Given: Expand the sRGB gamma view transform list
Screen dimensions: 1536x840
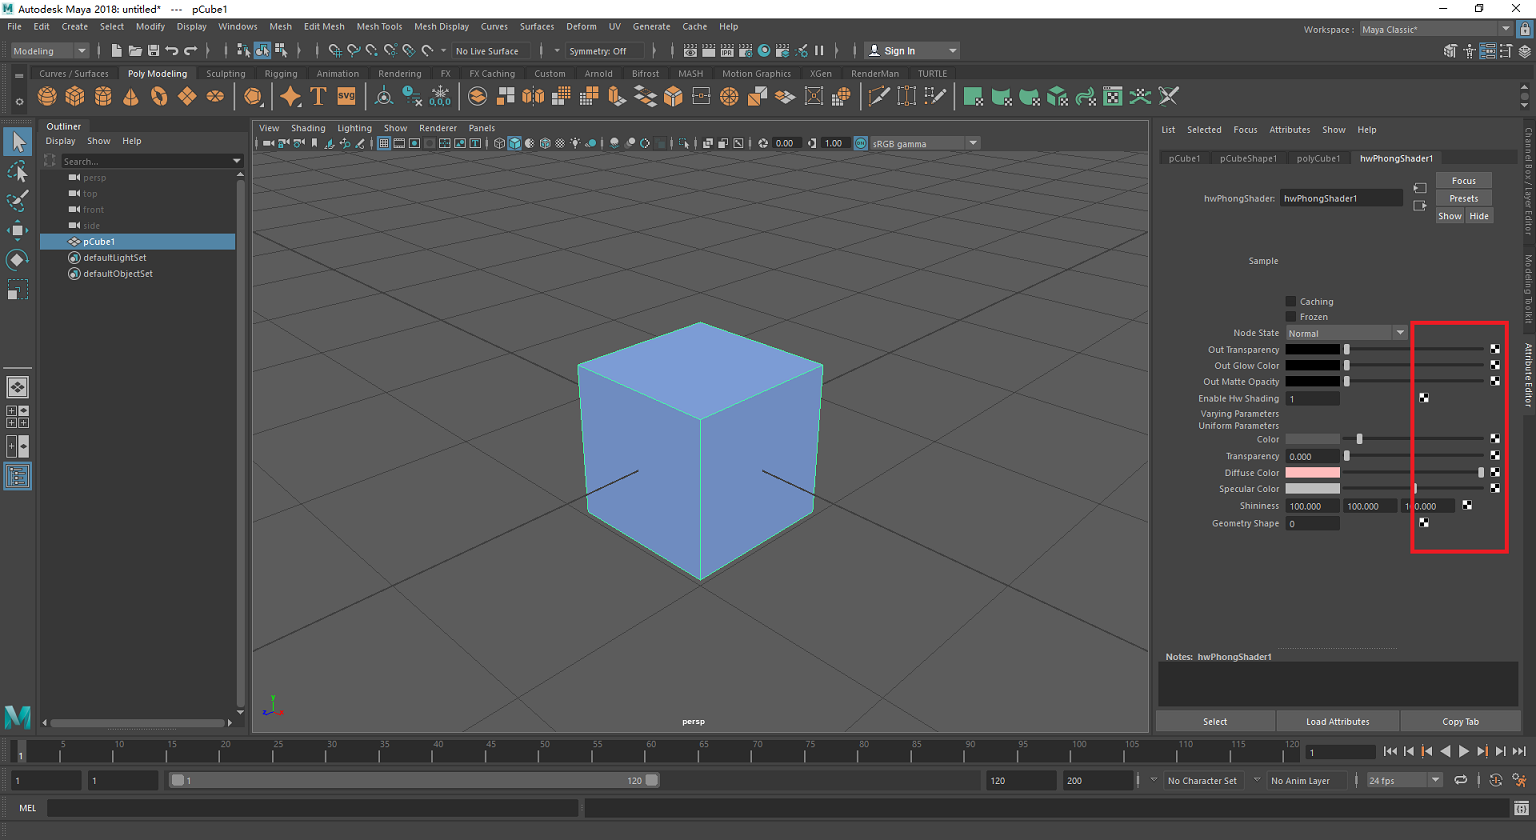Looking at the screenshot, I should point(972,143).
